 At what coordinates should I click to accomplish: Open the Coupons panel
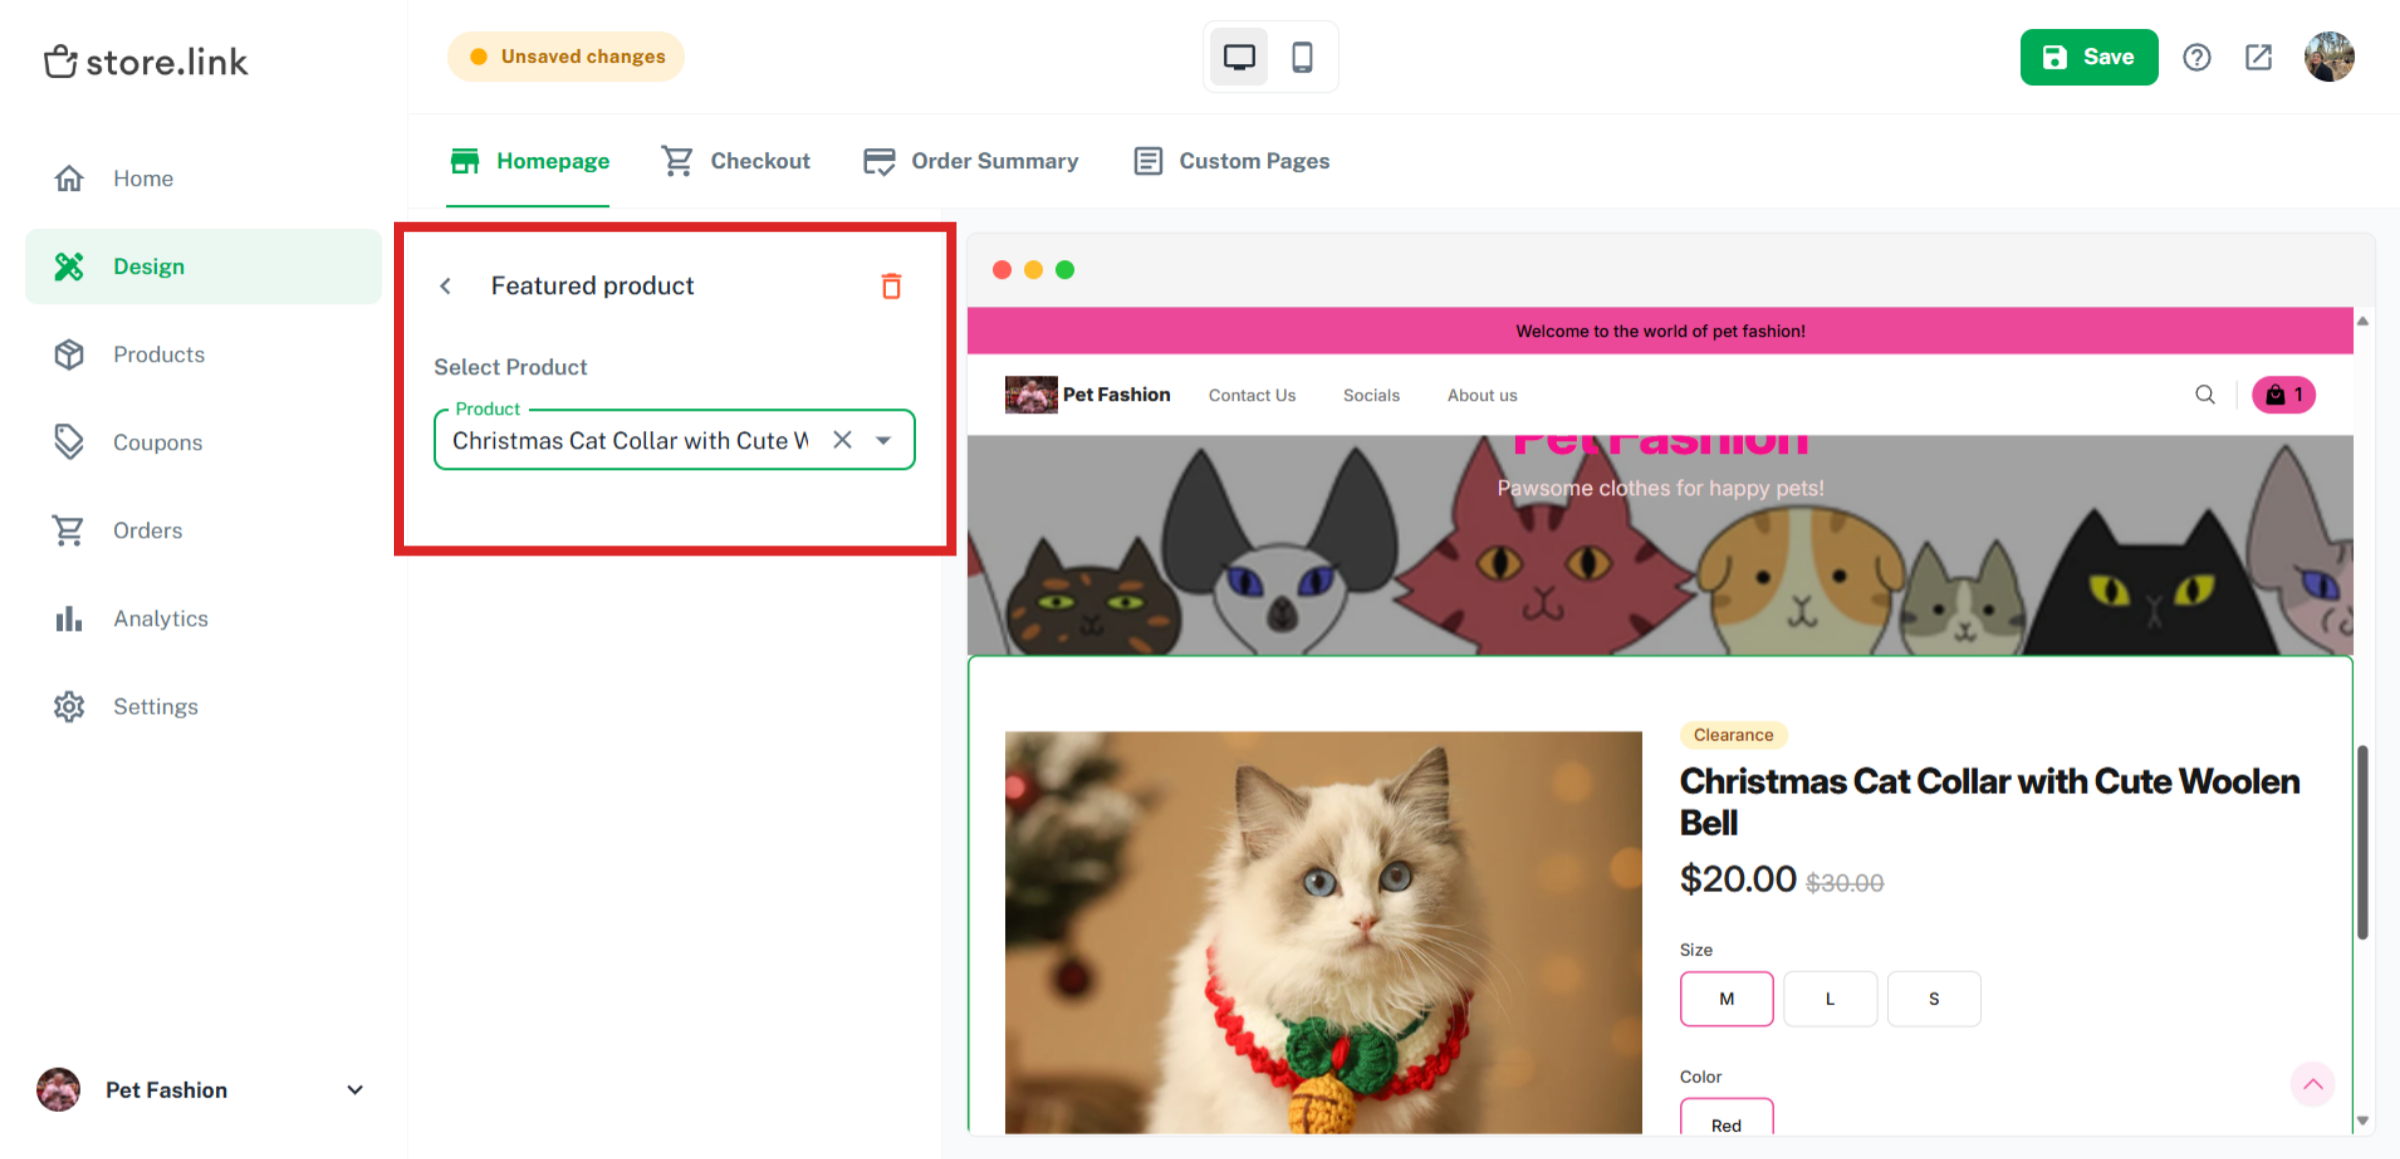tap(157, 442)
